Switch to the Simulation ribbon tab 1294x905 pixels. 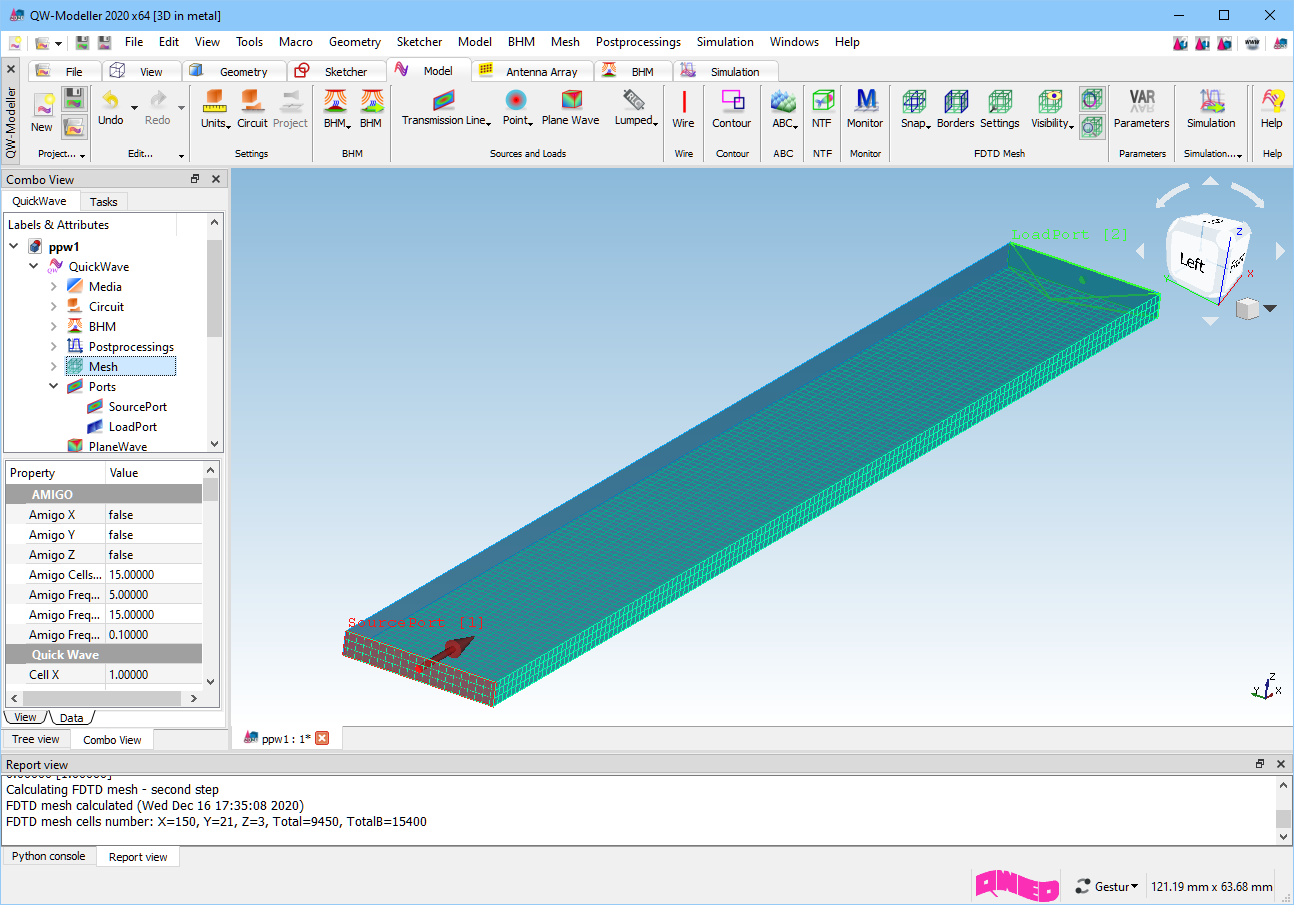724,71
